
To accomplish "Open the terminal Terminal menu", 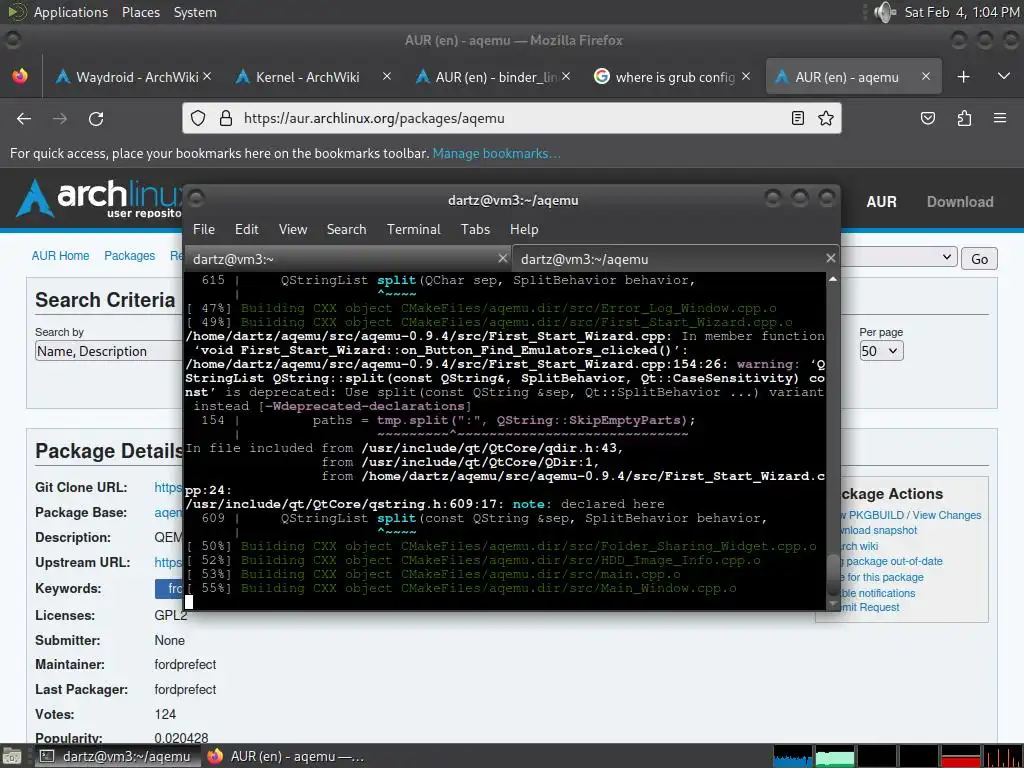I will 413,229.
